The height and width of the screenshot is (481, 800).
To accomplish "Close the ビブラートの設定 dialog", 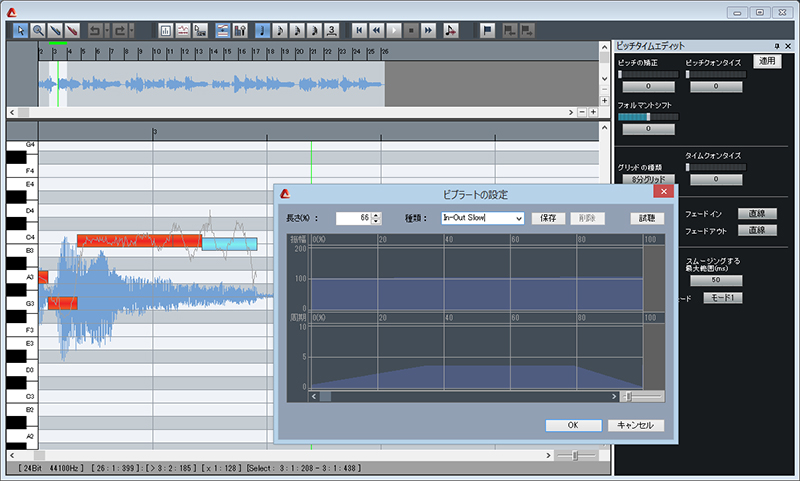I will (663, 192).
